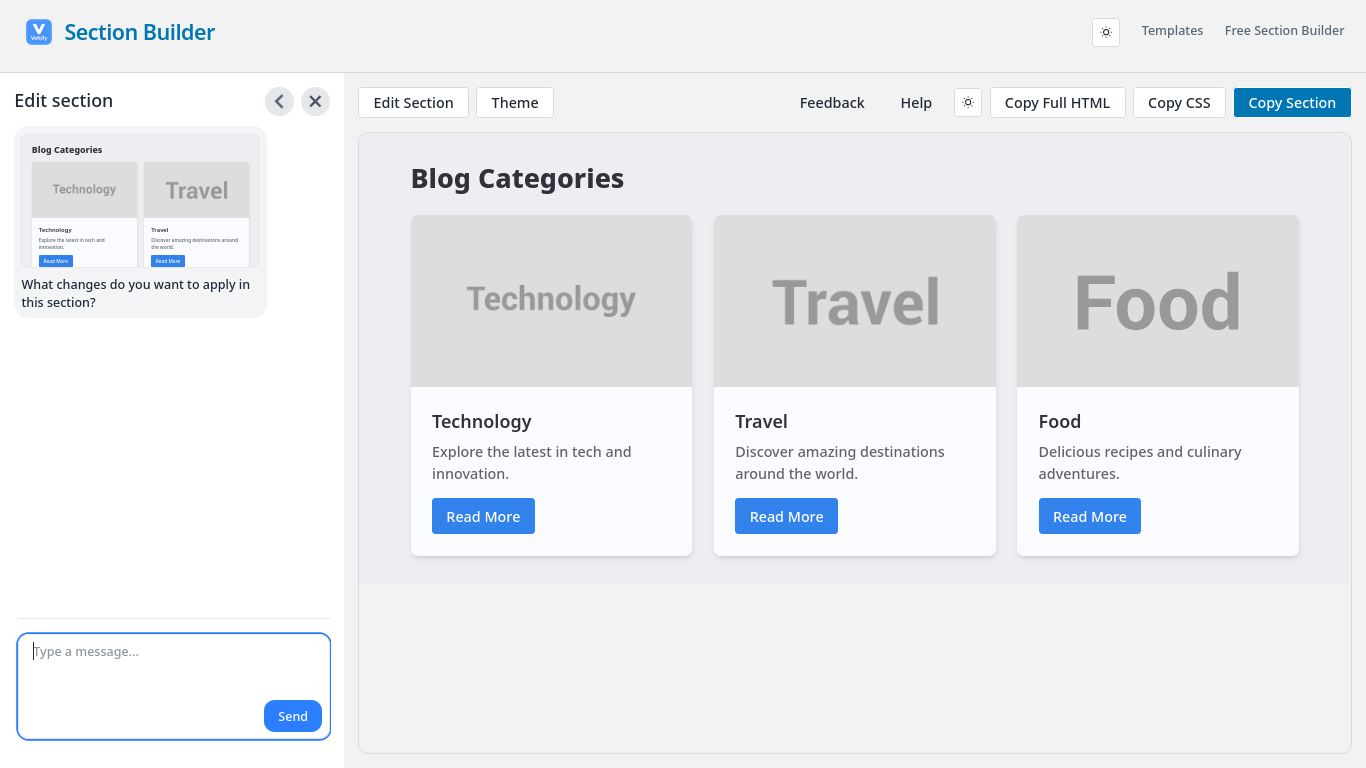The width and height of the screenshot is (1366, 768).
Task: Go to Free Section Builder
Action: [x=1284, y=31]
